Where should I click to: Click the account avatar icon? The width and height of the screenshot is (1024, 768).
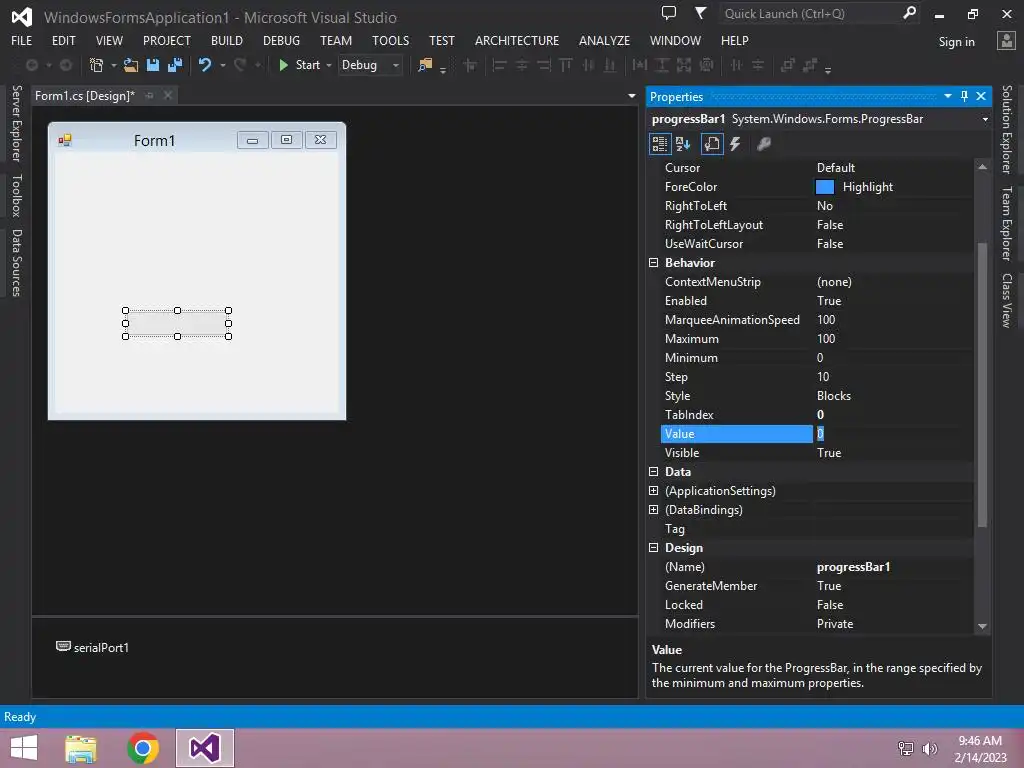pyautogui.click(x=1006, y=40)
